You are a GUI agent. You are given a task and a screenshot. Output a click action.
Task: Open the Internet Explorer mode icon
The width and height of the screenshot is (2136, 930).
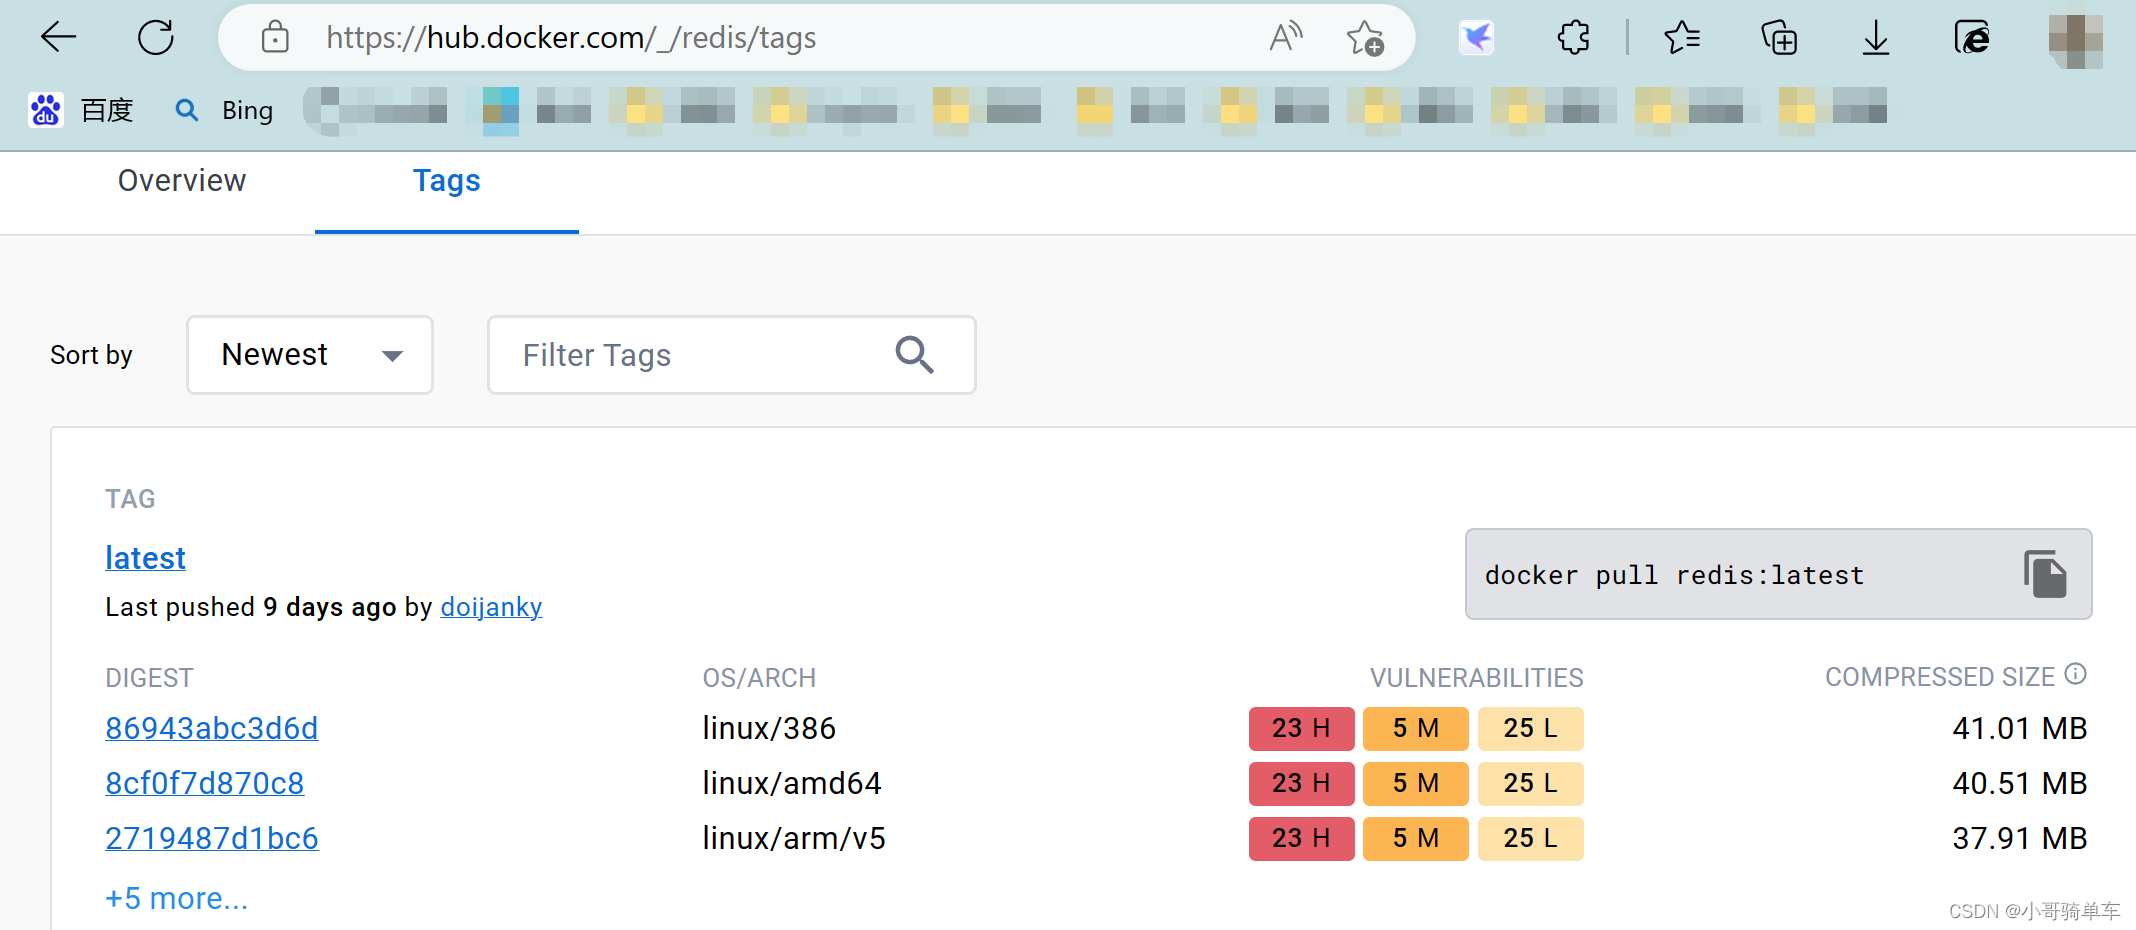click(1972, 38)
